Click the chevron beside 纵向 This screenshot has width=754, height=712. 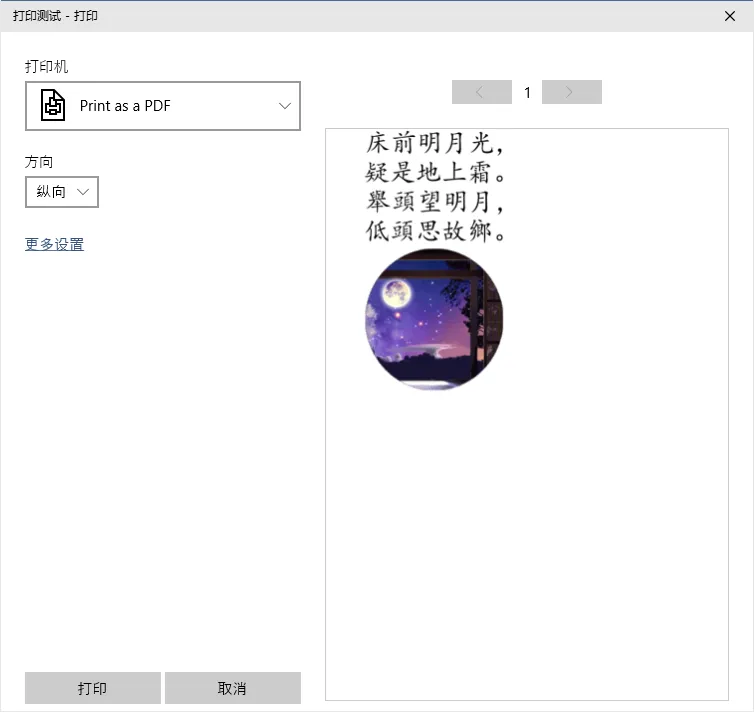coord(83,192)
